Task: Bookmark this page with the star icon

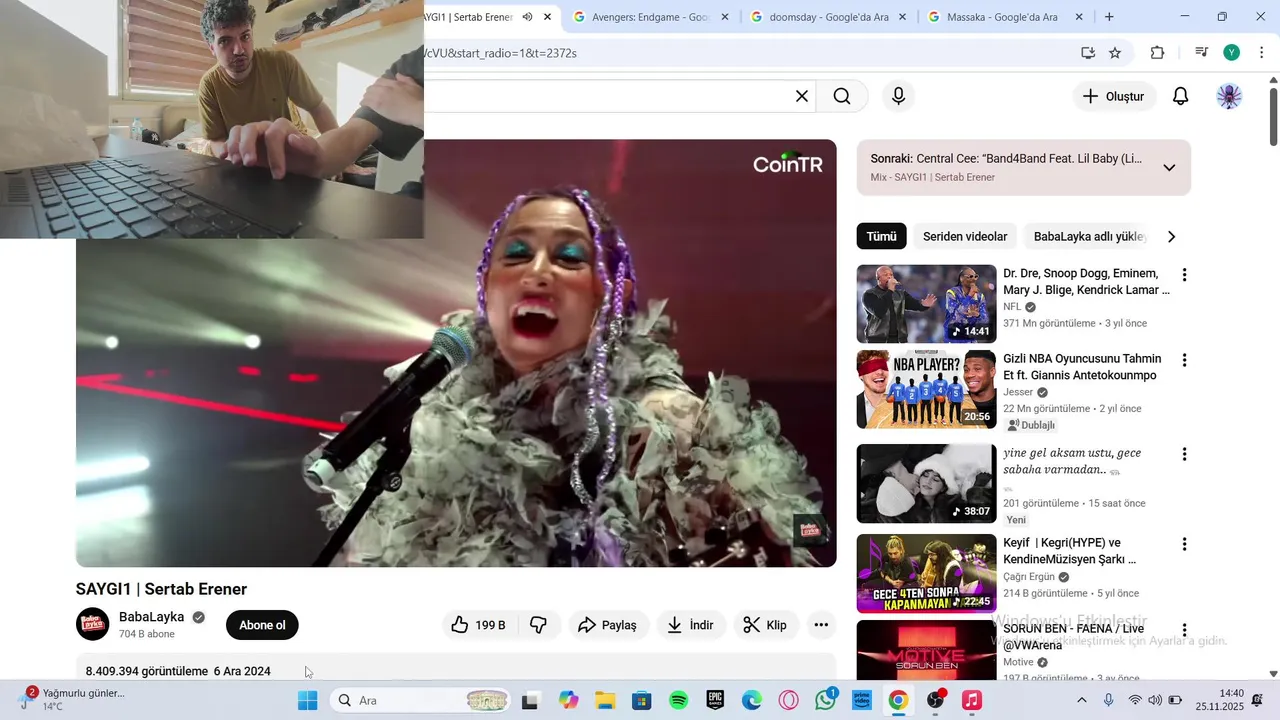Action: pos(1115,53)
